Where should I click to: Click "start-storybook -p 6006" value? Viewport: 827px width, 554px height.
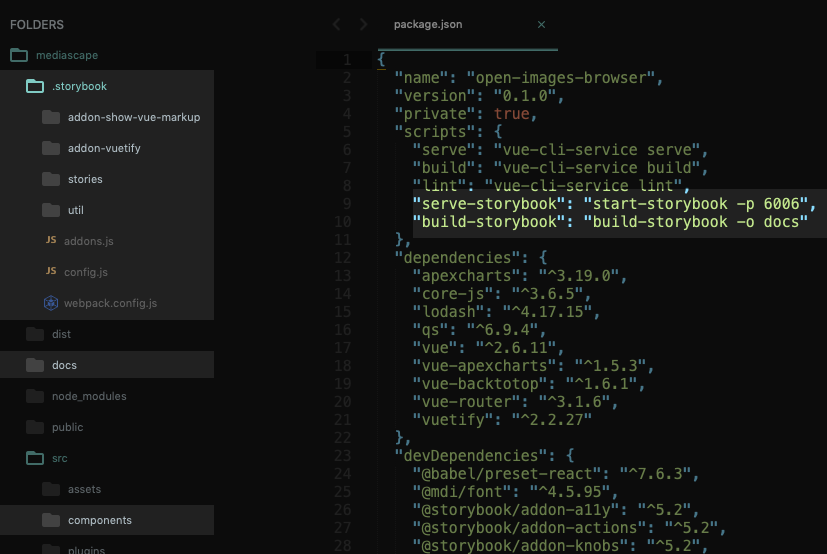pyautogui.click(x=696, y=204)
